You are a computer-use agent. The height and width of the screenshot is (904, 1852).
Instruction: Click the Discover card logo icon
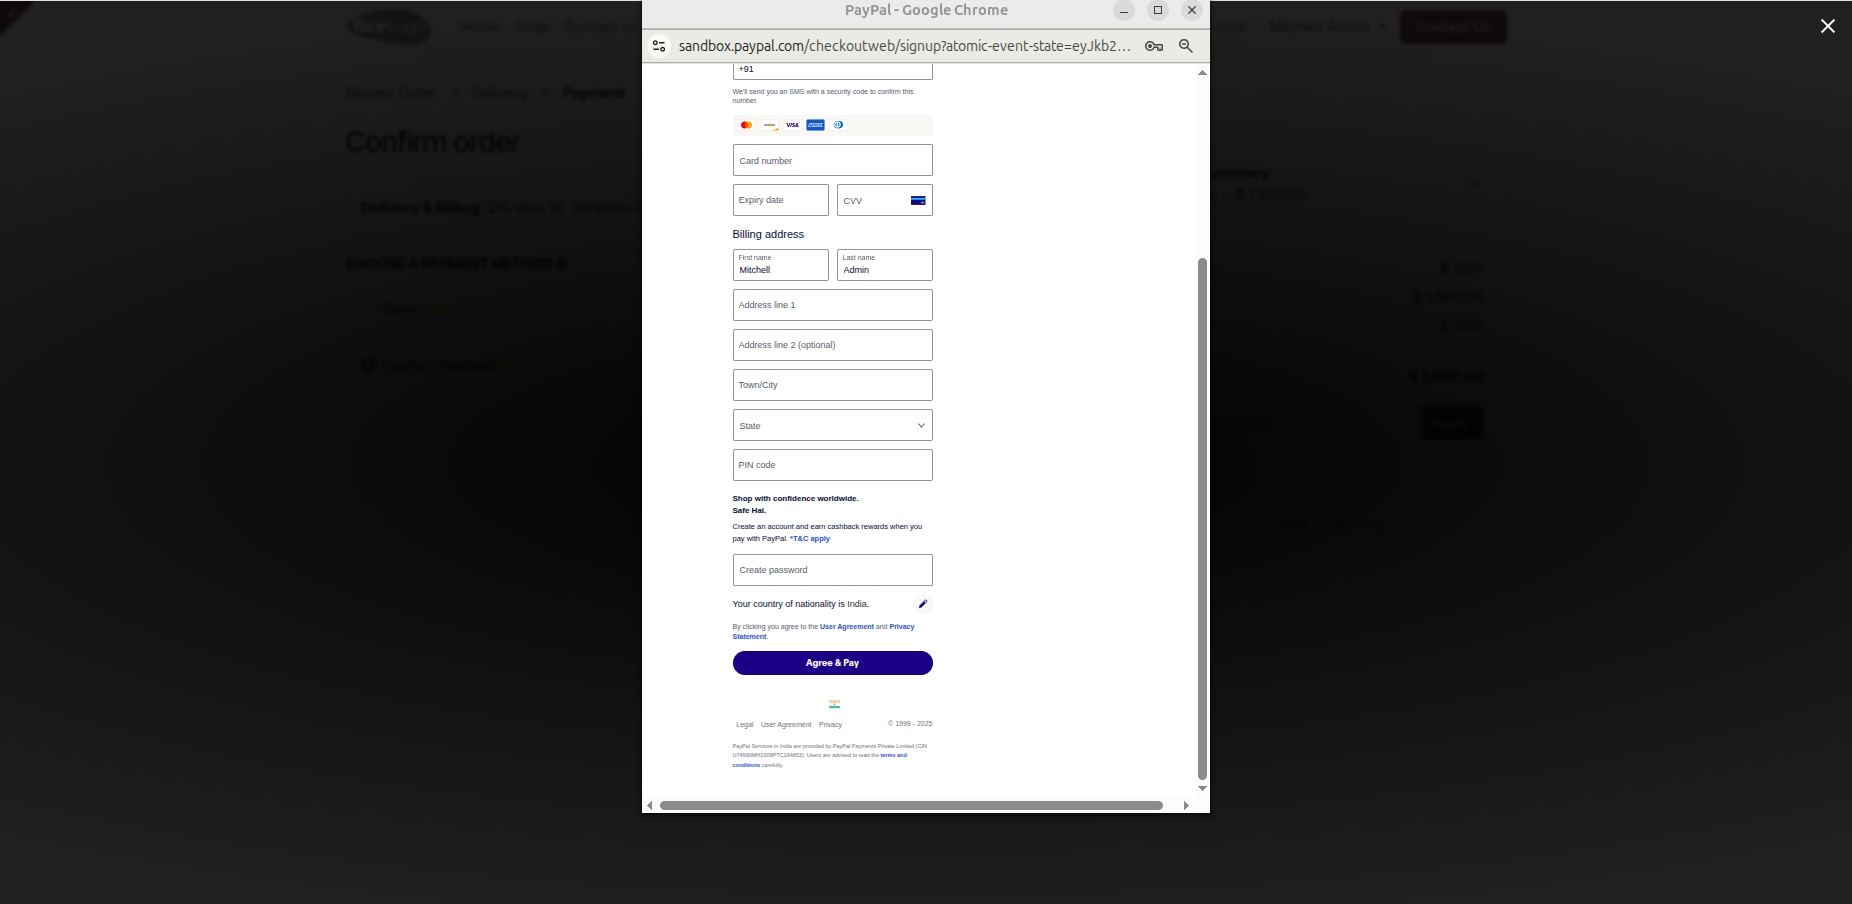point(769,125)
